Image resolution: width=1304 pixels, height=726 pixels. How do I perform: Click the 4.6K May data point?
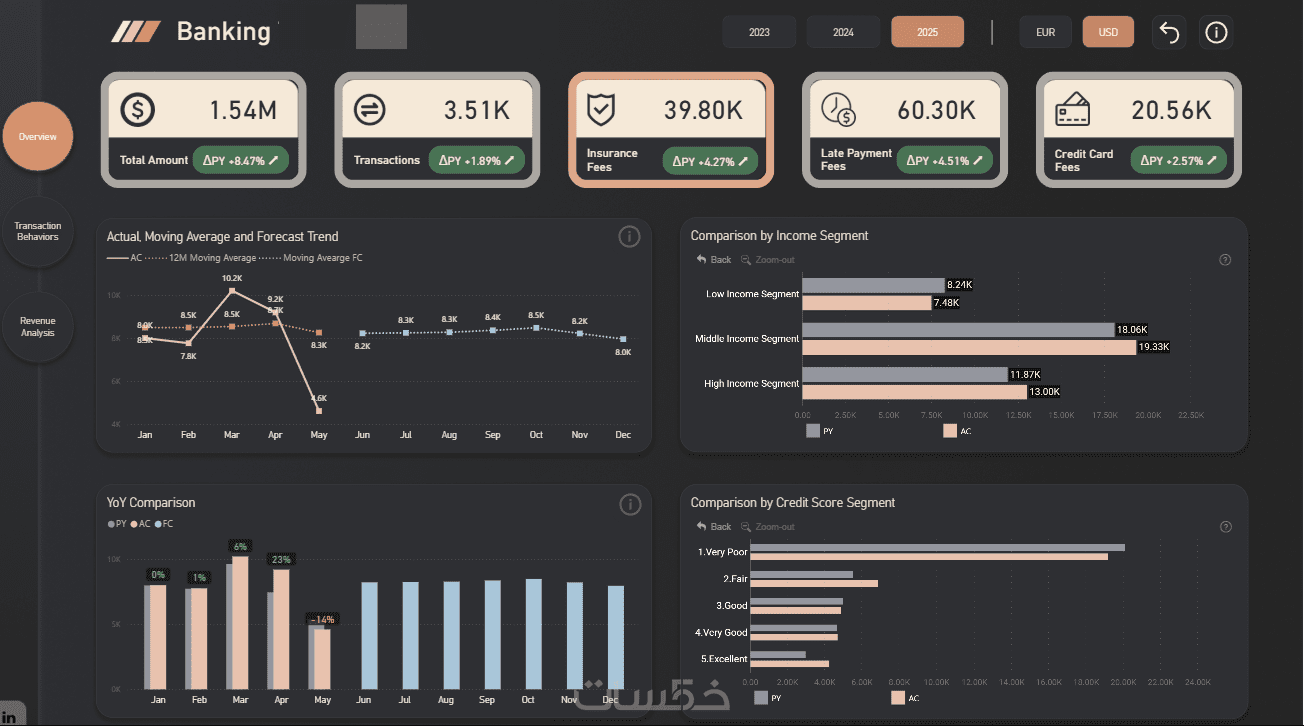319,410
